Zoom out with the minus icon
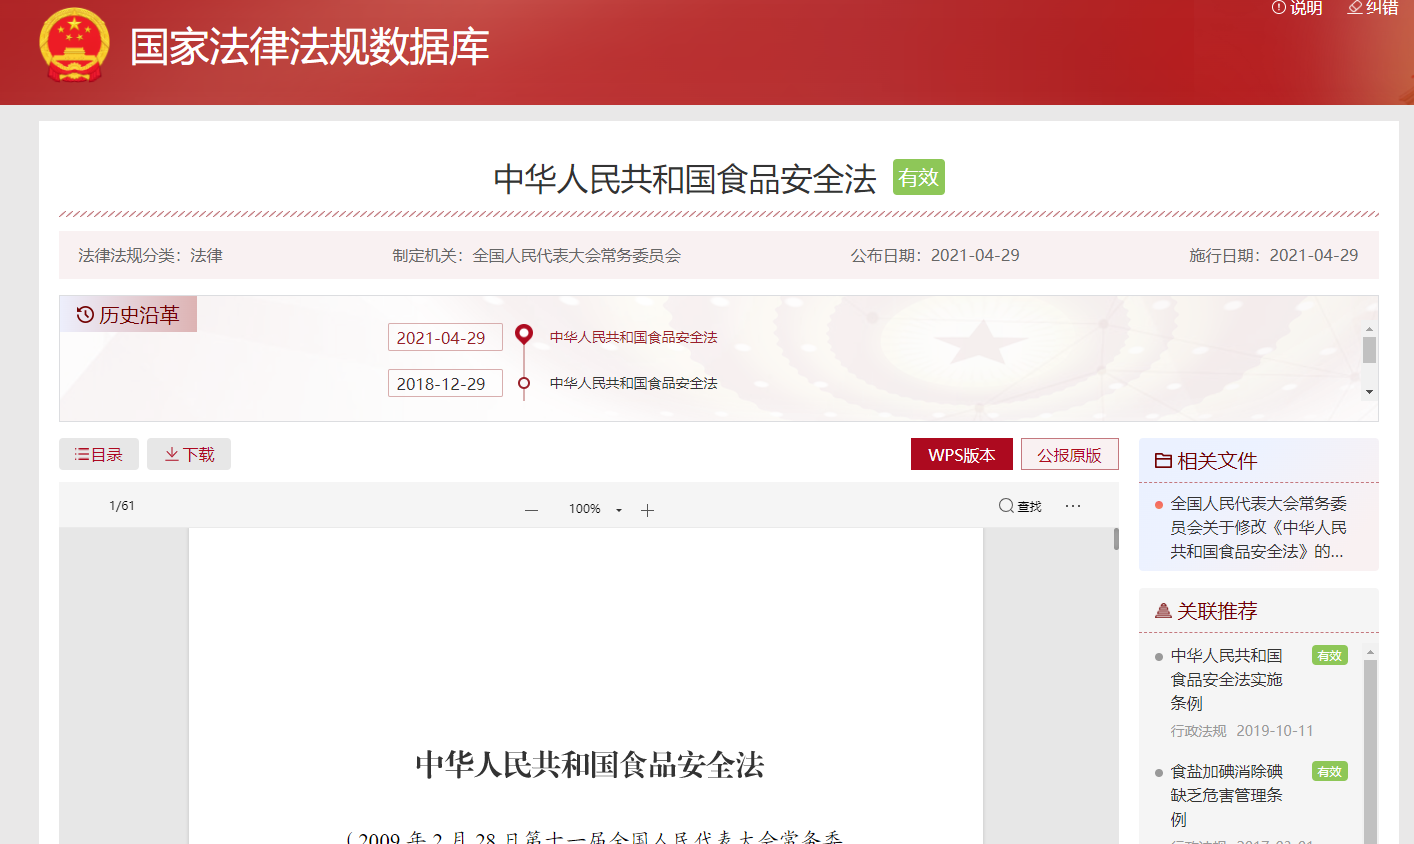The image size is (1414, 844). (531, 510)
